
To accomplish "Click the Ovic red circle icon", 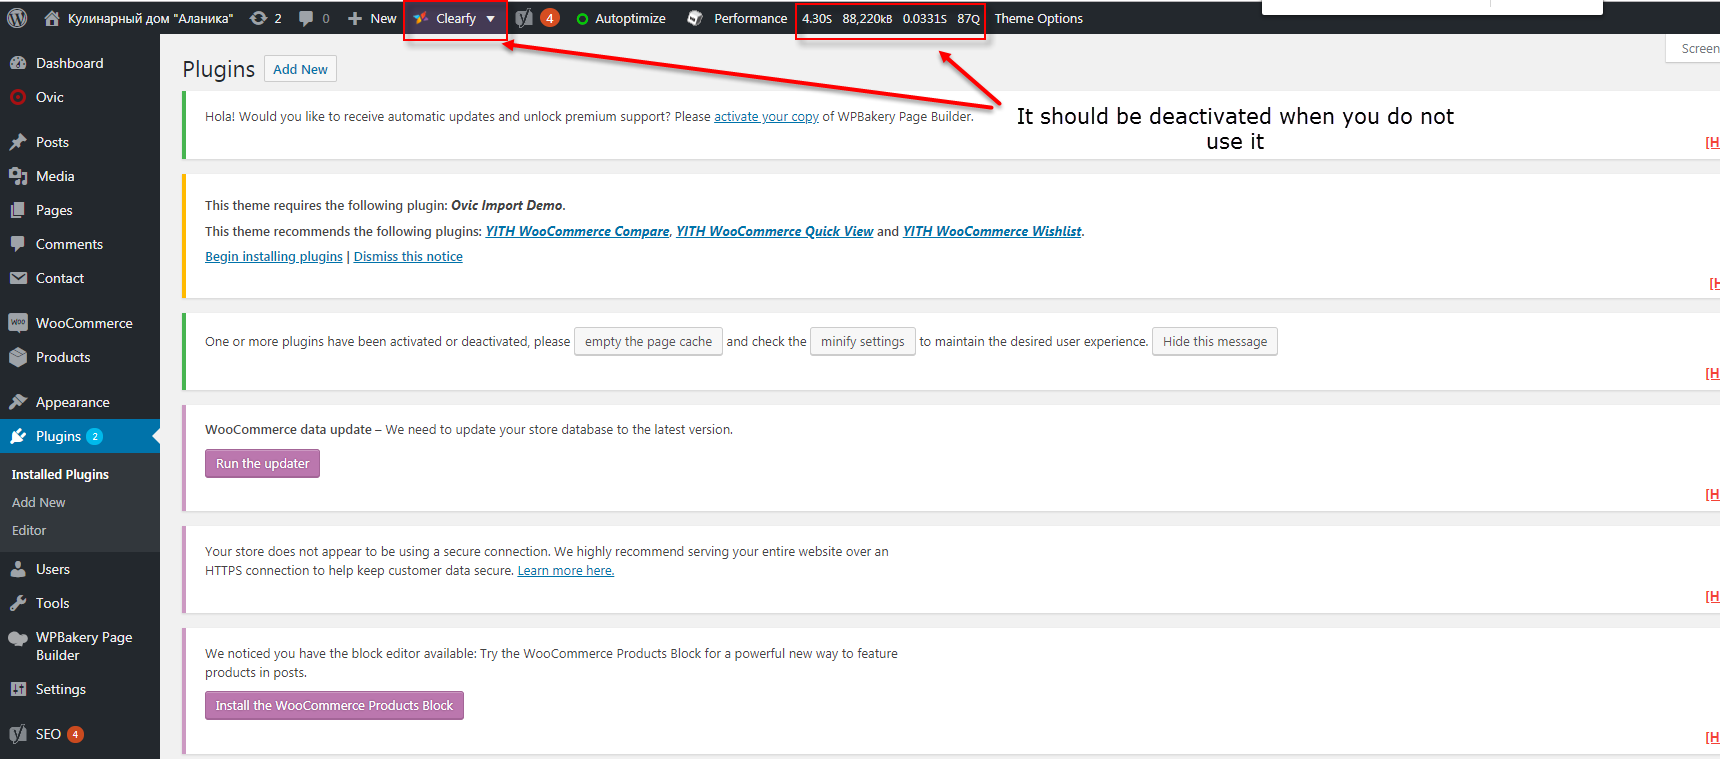I will coord(18,97).
